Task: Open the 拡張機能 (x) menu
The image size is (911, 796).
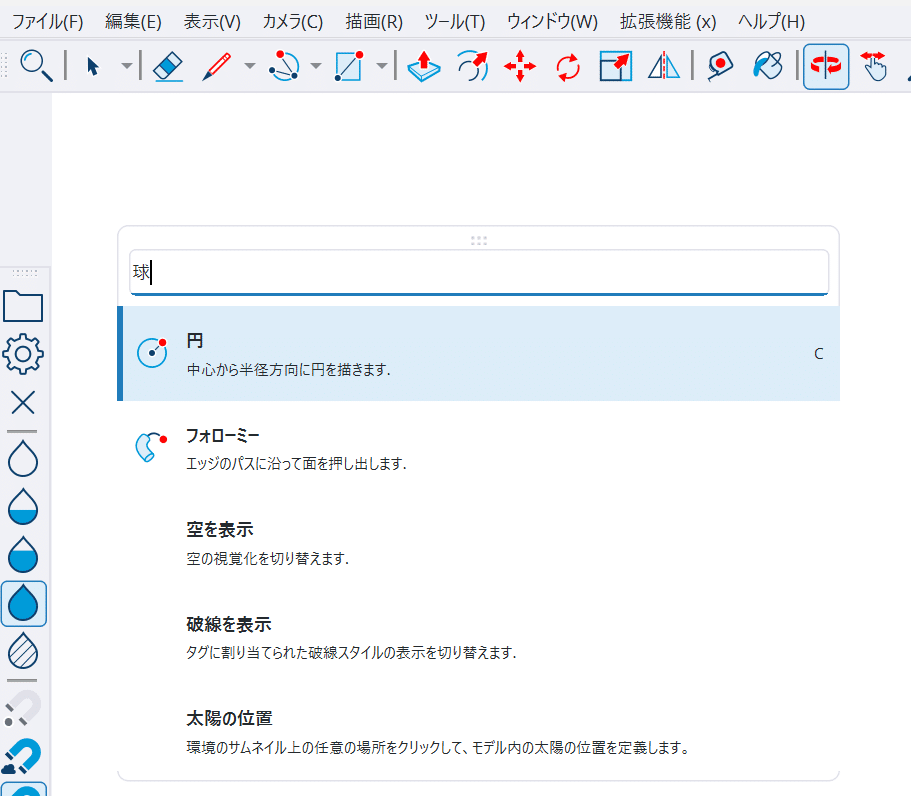Action: coord(668,22)
